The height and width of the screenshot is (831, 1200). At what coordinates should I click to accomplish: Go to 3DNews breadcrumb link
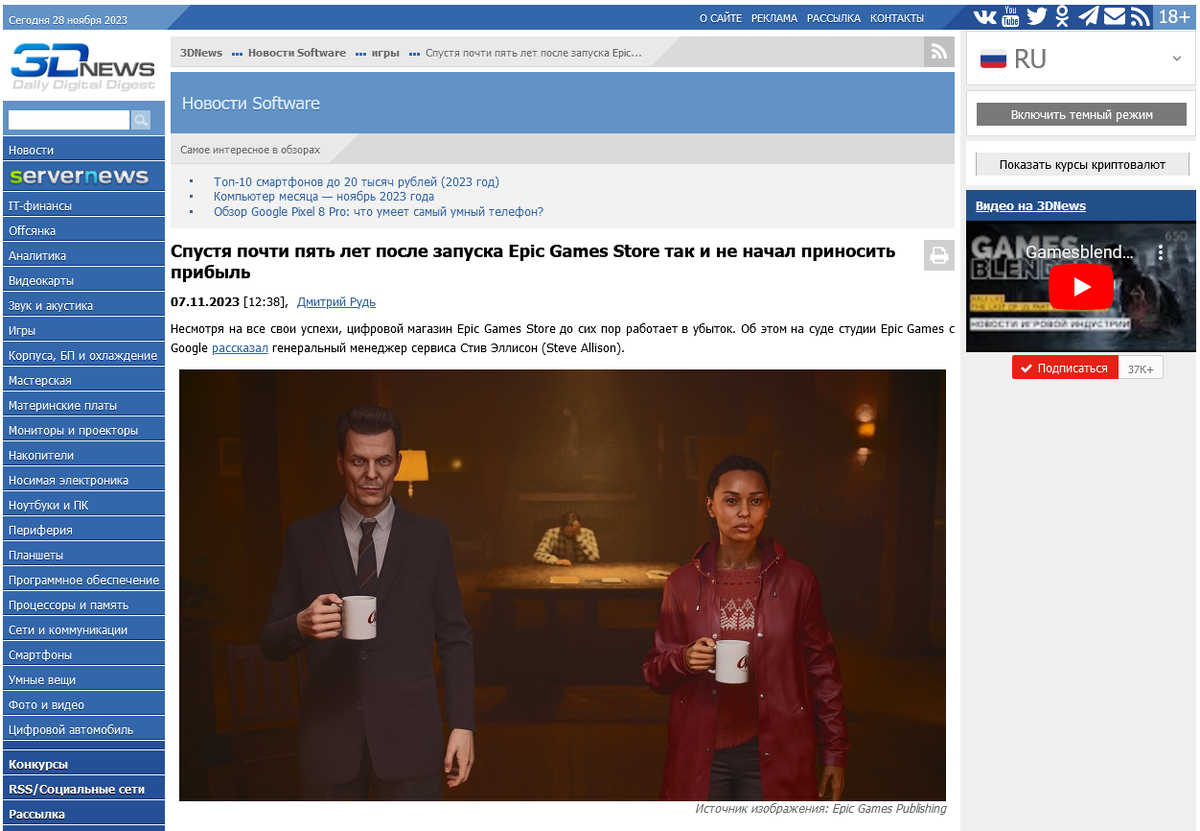tap(201, 53)
